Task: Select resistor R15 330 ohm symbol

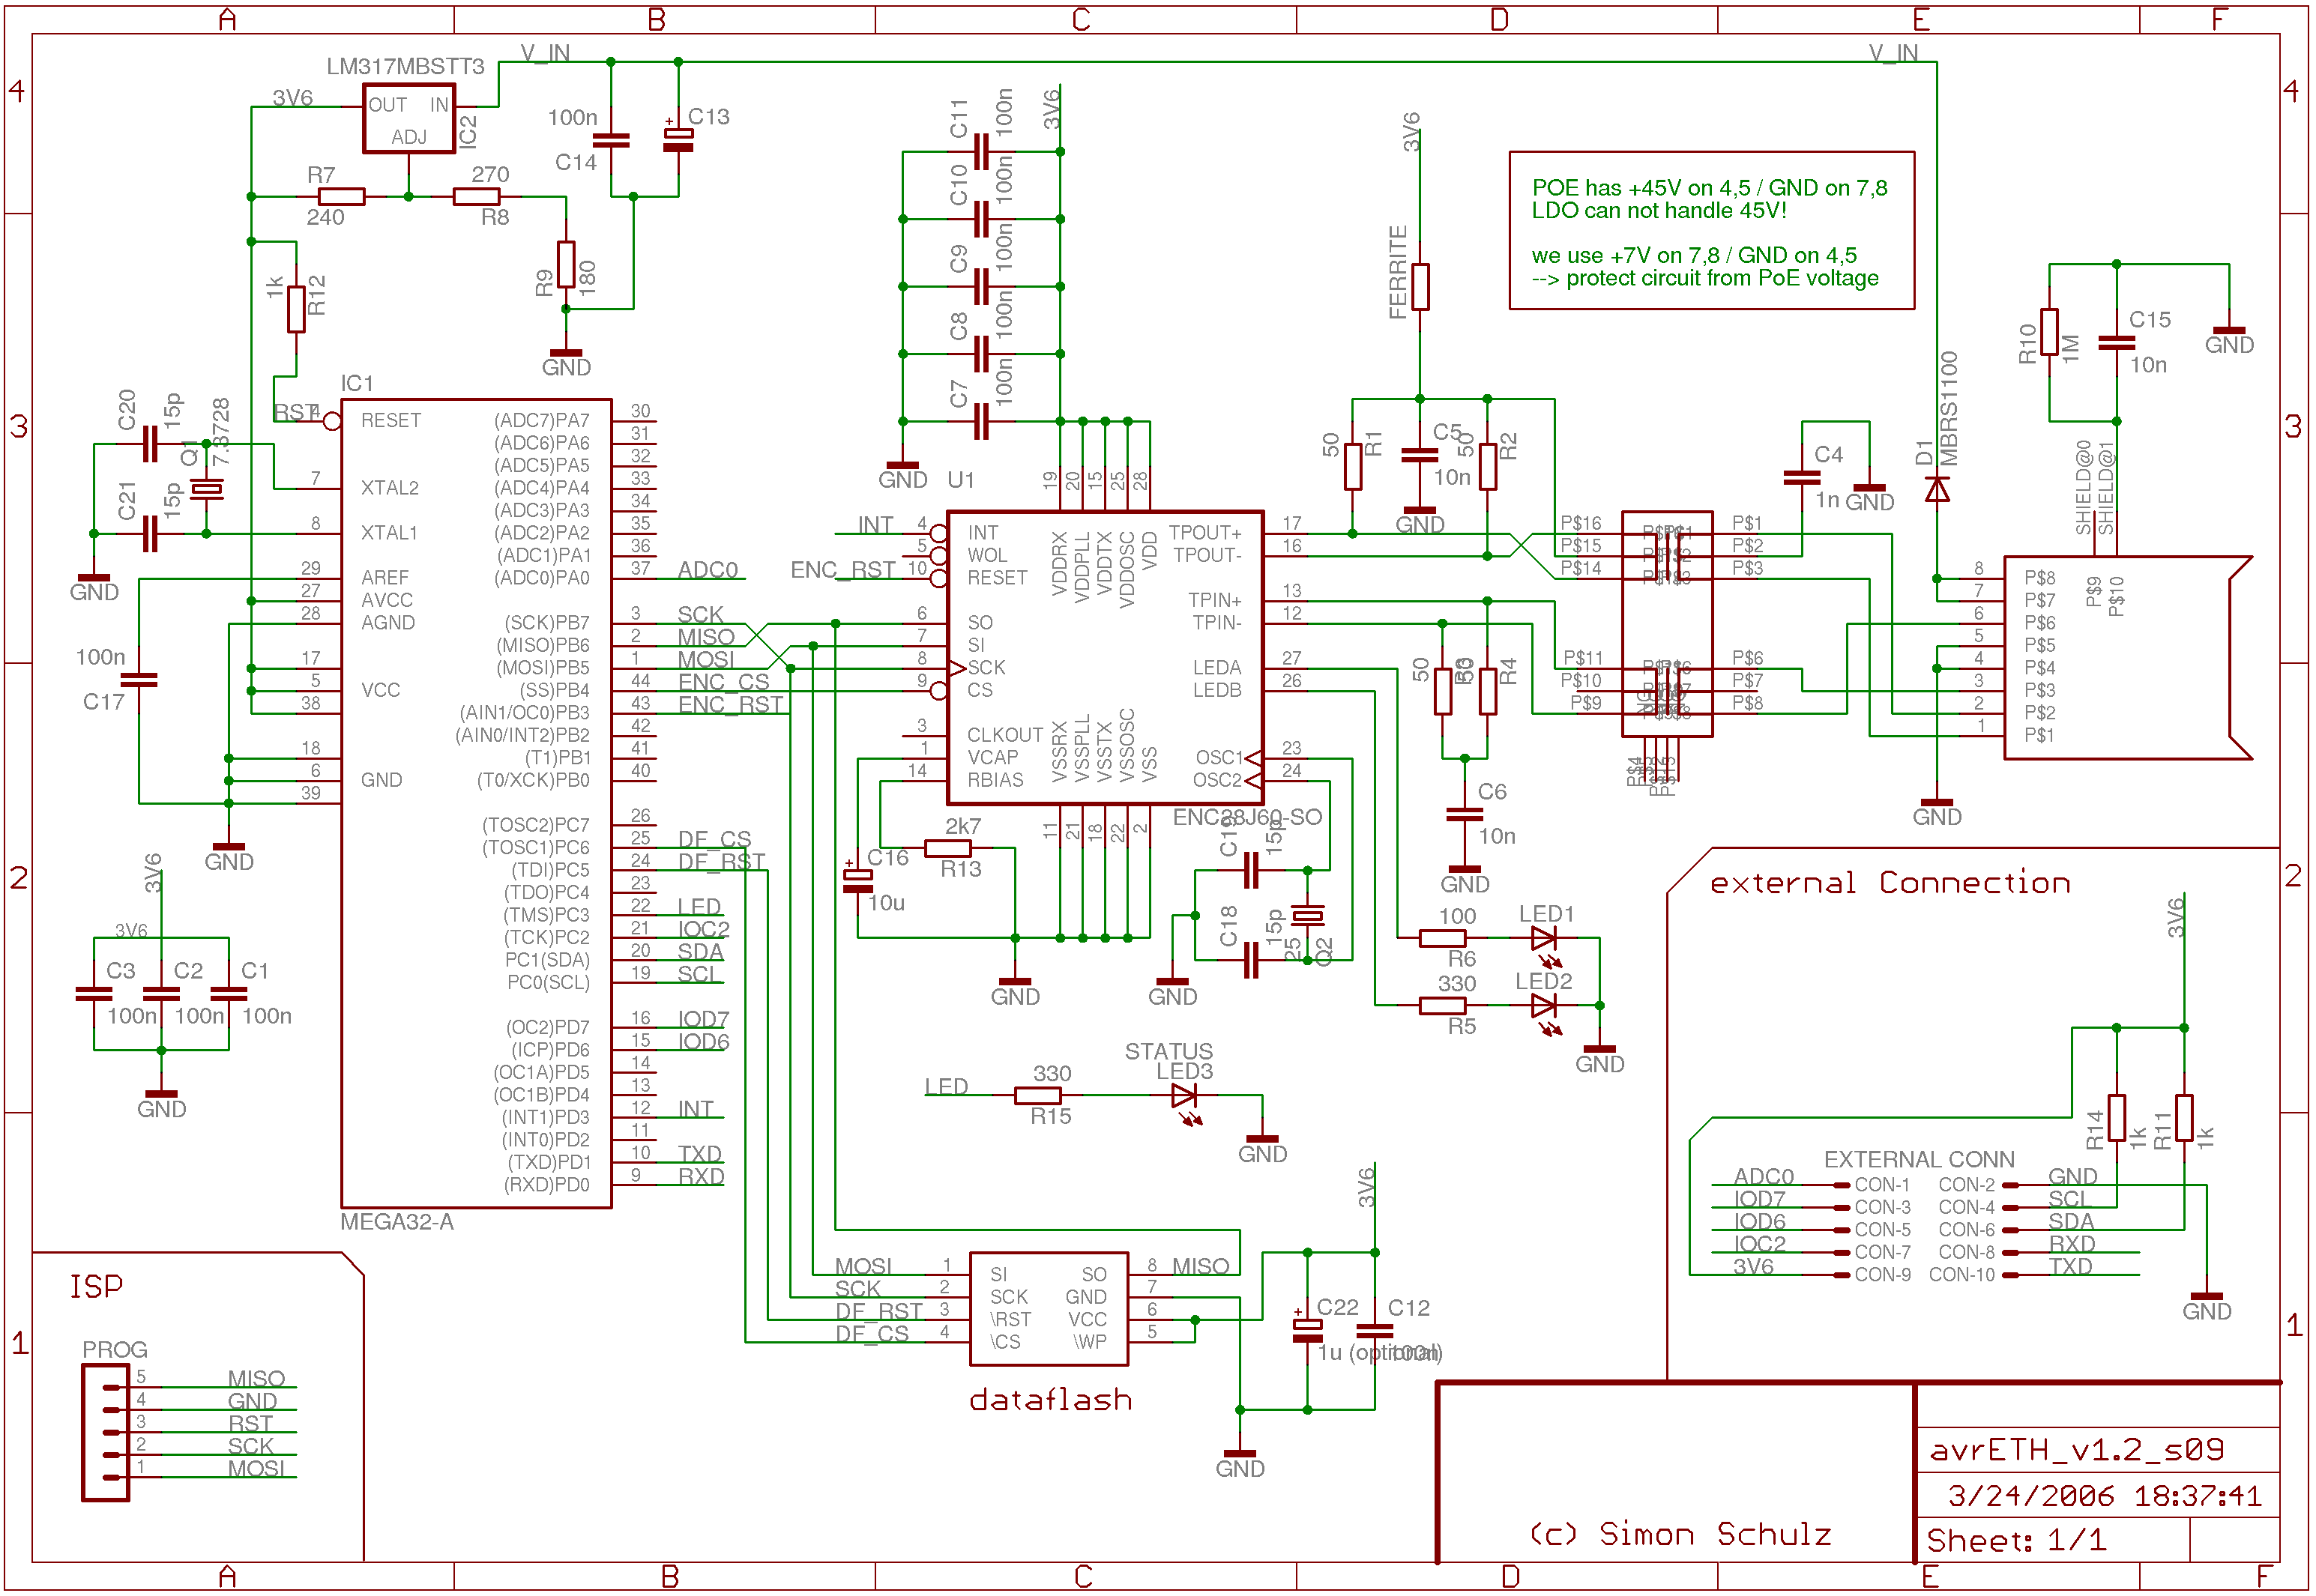Action: click(x=1038, y=1096)
